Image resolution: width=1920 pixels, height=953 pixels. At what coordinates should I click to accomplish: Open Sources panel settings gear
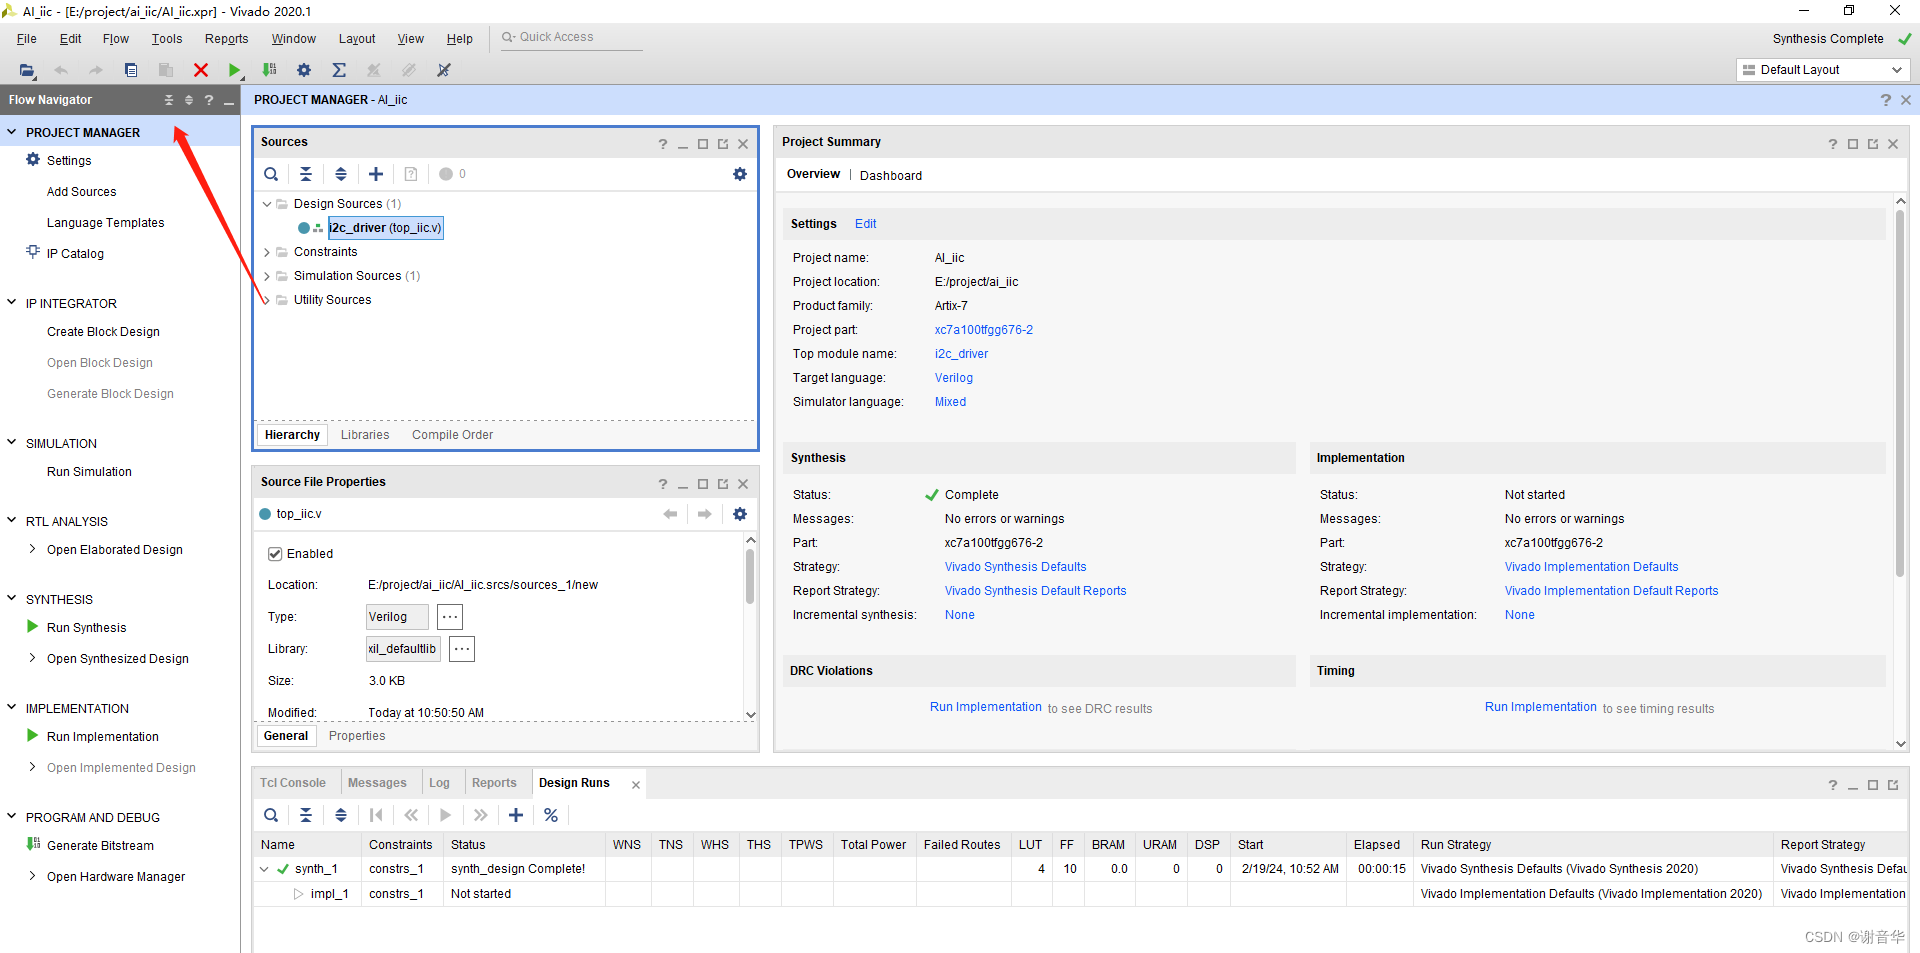coord(740,174)
